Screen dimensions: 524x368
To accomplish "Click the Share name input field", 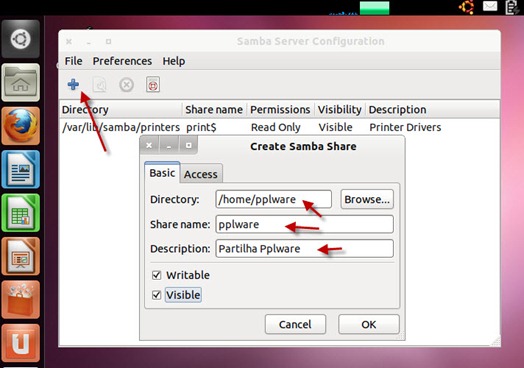I will coord(305,224).
